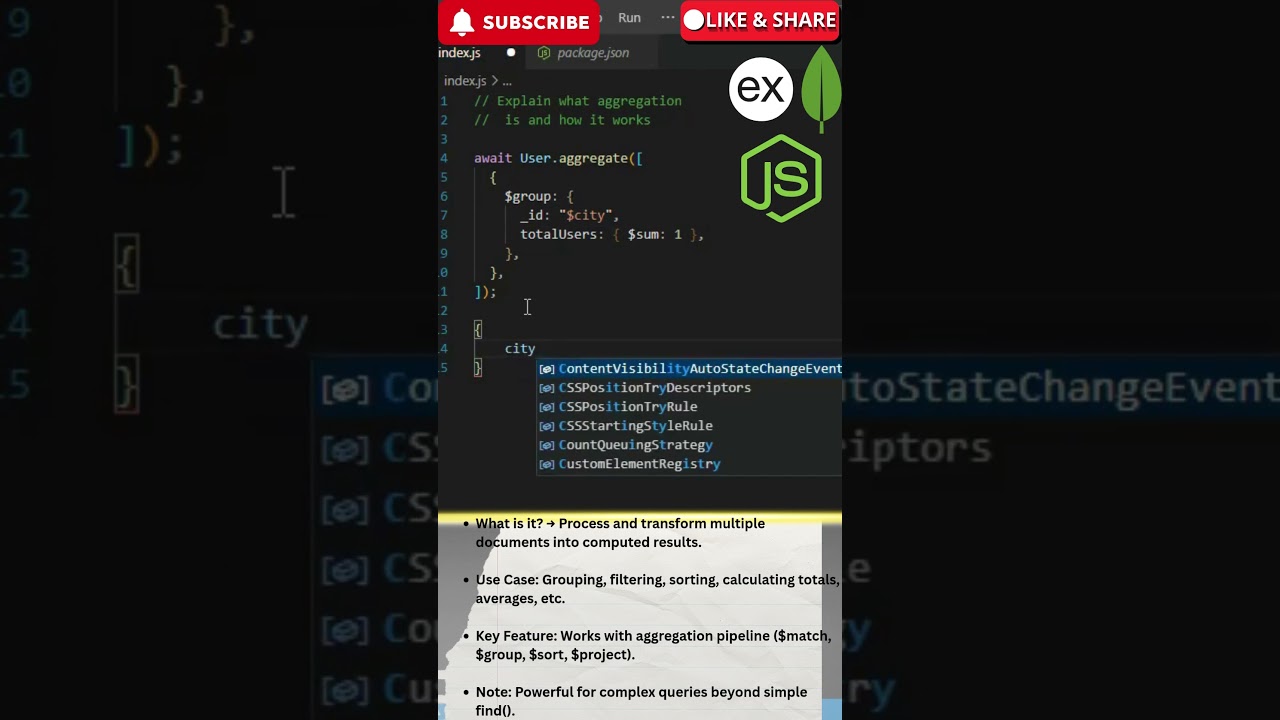
Task: Click index.js in the breadcrumb path
Action: (x=465, y=81)
